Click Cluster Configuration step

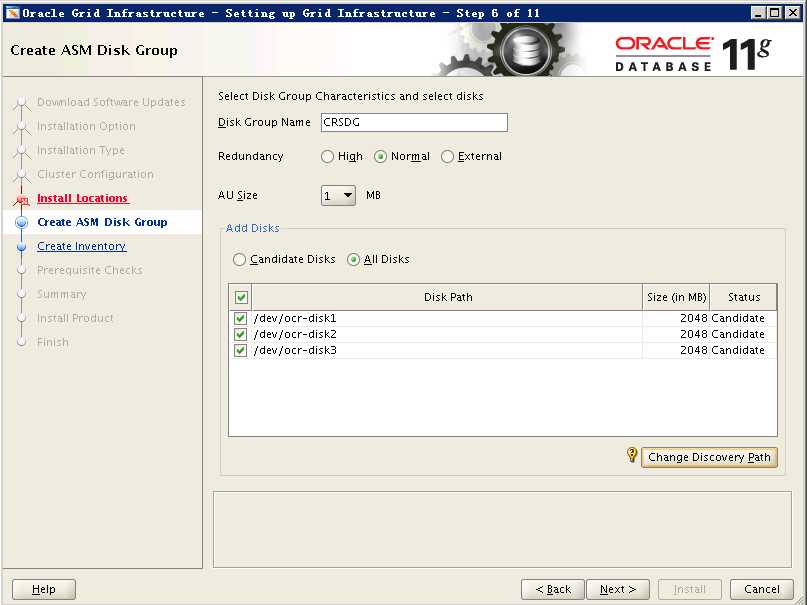95,174
